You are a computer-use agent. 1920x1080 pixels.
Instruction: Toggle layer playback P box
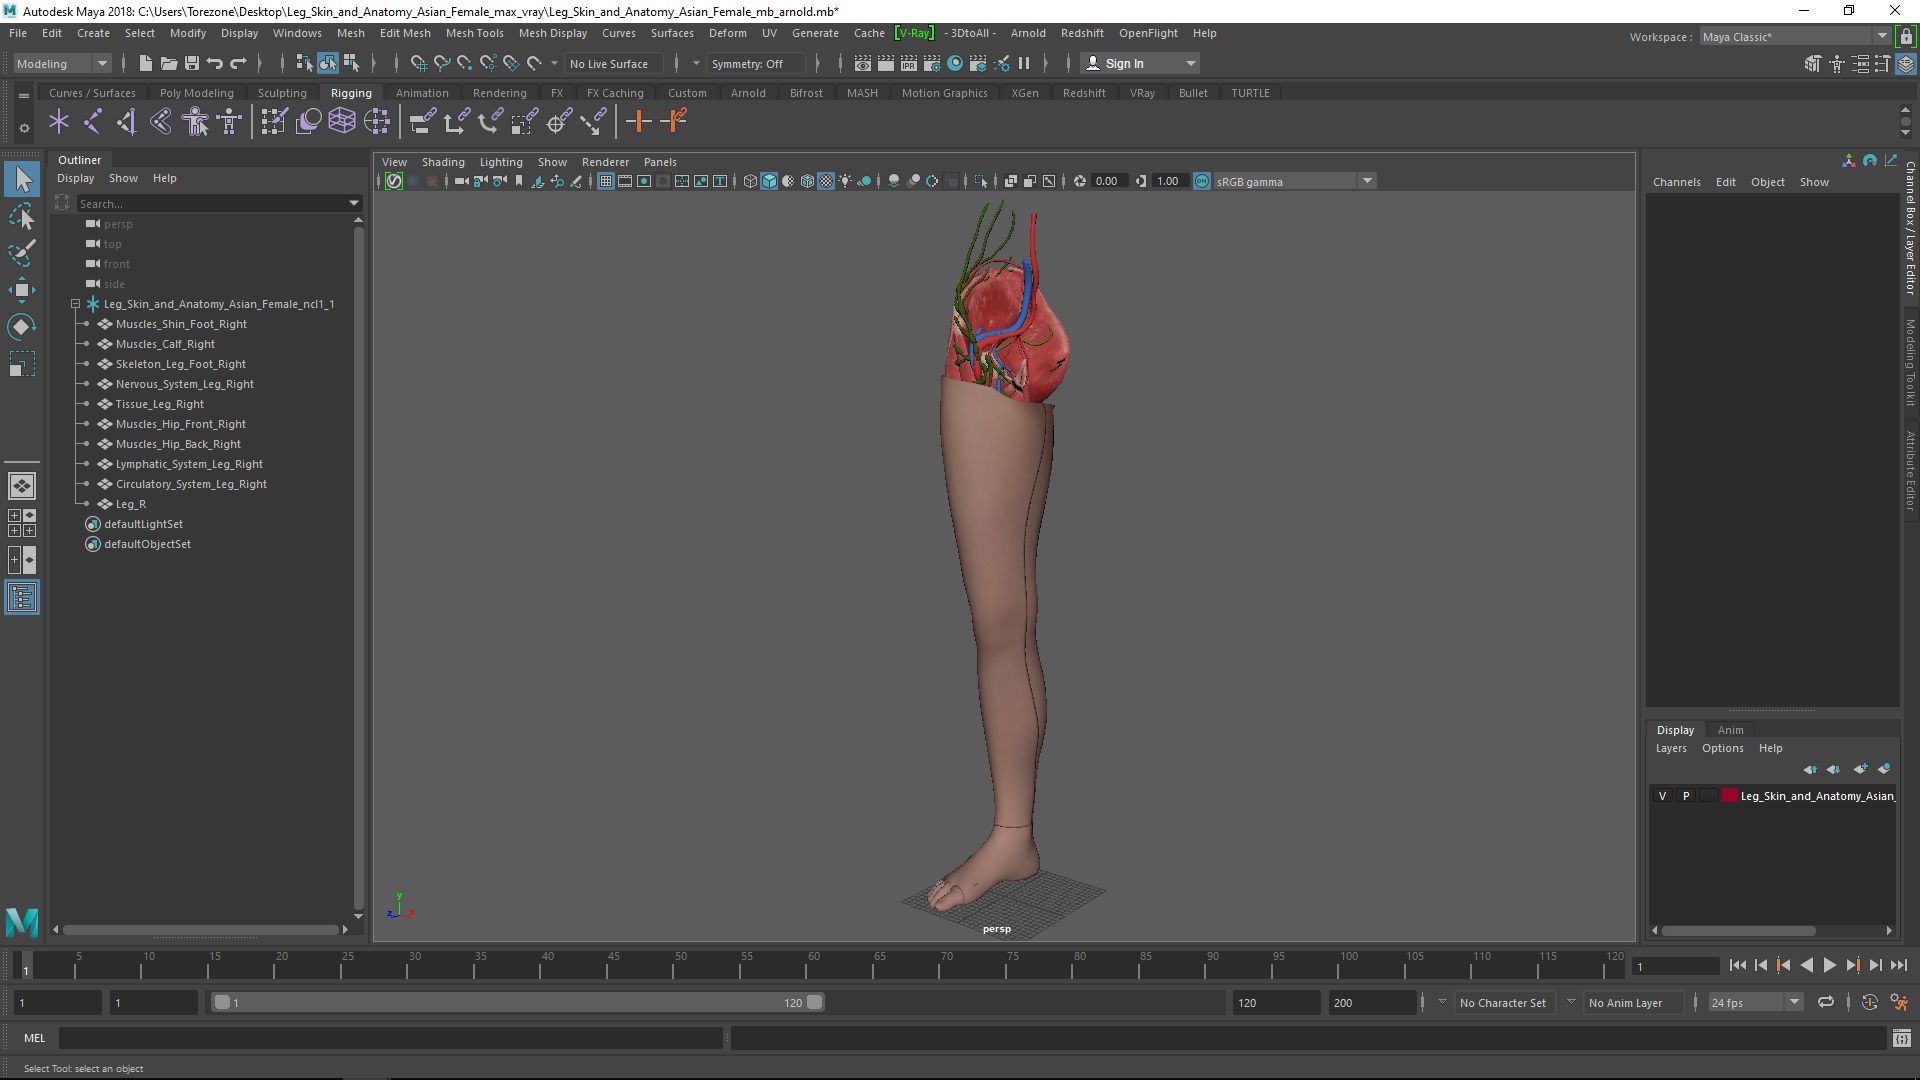[x=1686, y=796]
